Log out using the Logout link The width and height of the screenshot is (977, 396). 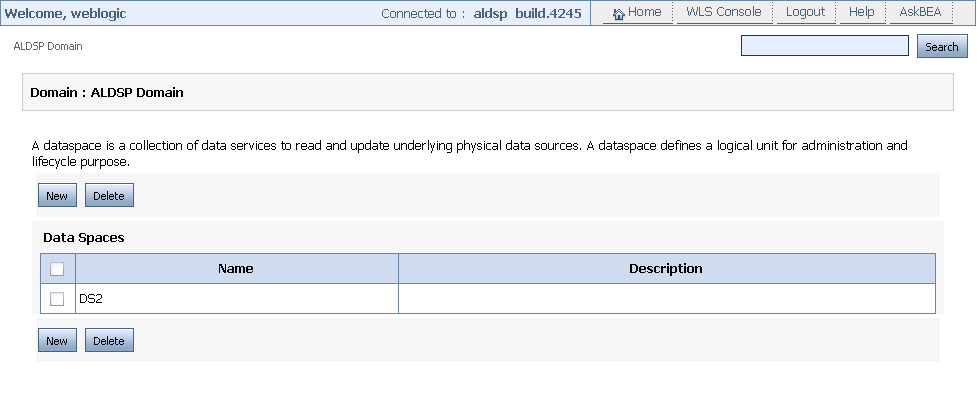coord(805,12)
